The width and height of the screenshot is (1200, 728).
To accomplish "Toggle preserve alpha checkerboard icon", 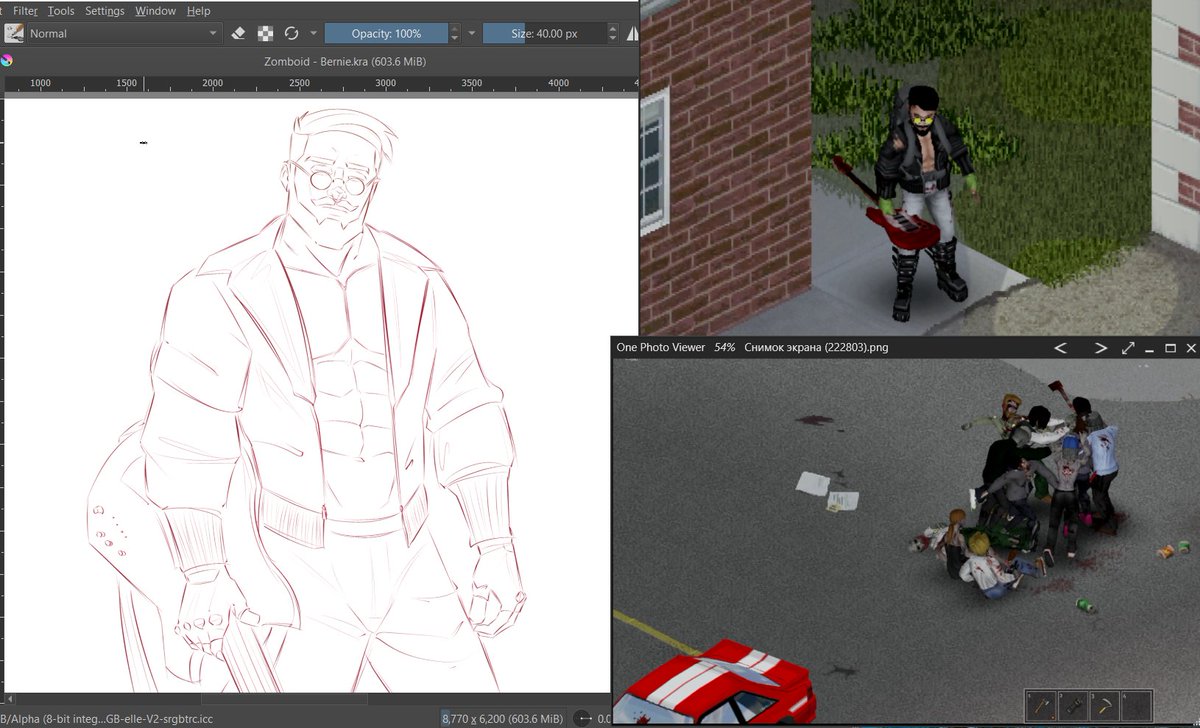I will click(x=265, y=33).
